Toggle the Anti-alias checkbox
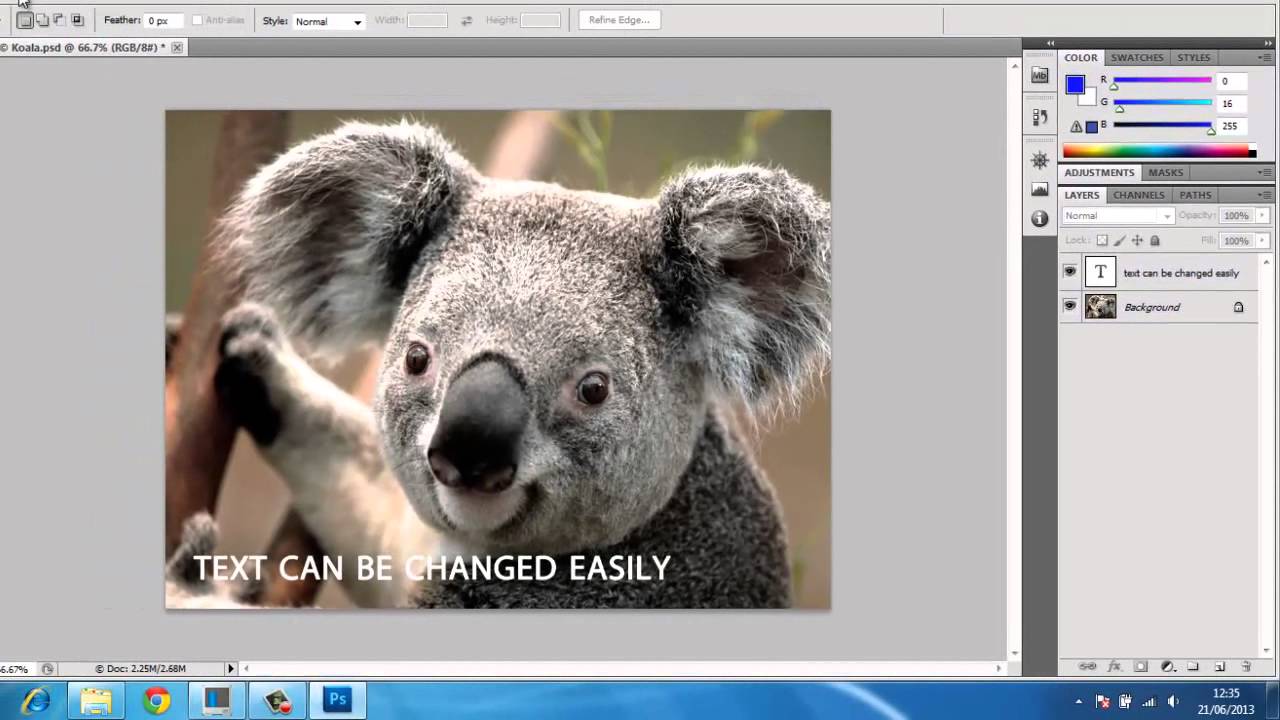1280x720 pixels. 197,20
